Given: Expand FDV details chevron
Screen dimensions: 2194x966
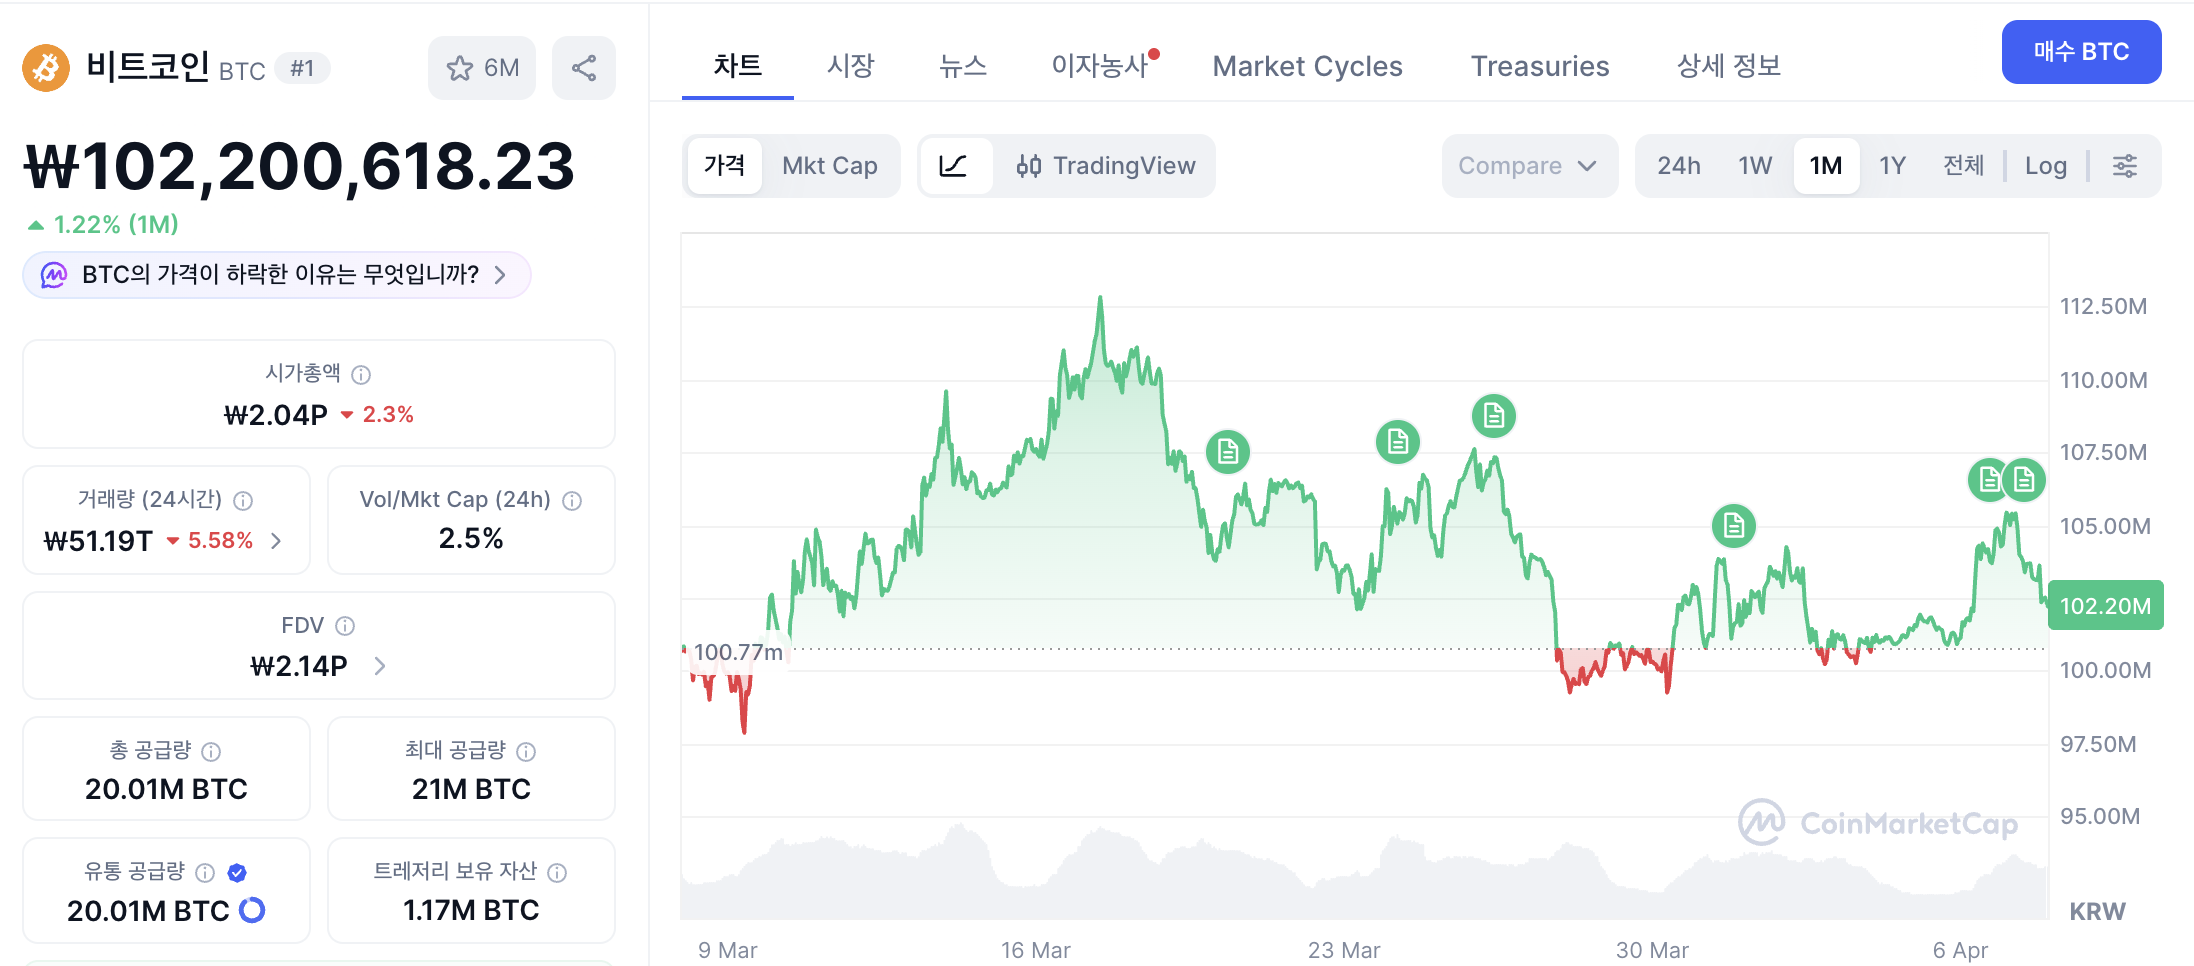Looking at the screenshot, I should click(x=380, y=666).
